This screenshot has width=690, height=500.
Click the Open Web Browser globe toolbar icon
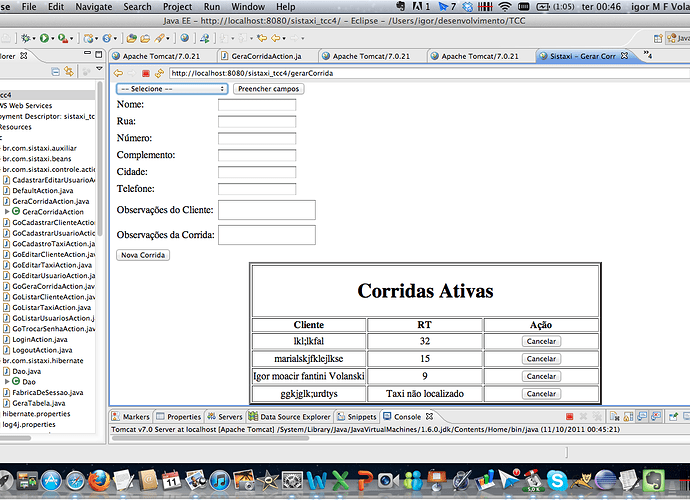(x=185, y=38)
